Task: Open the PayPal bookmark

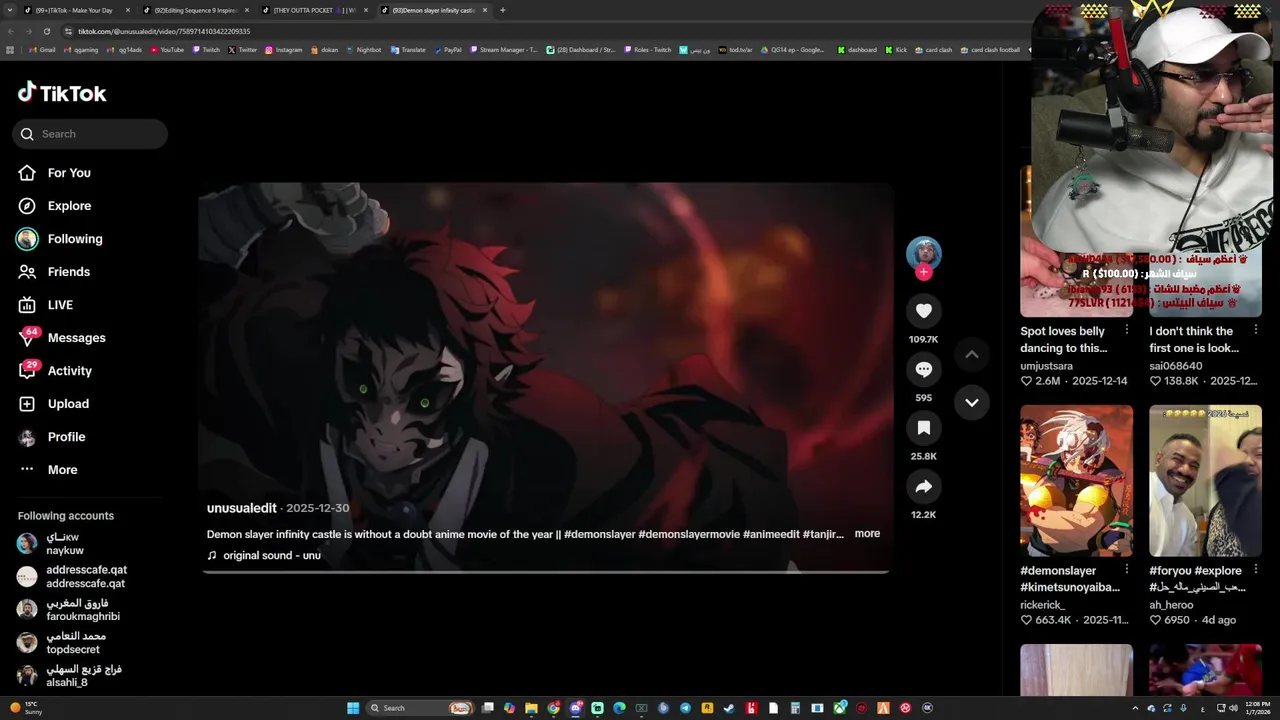Action: (447, 49)
